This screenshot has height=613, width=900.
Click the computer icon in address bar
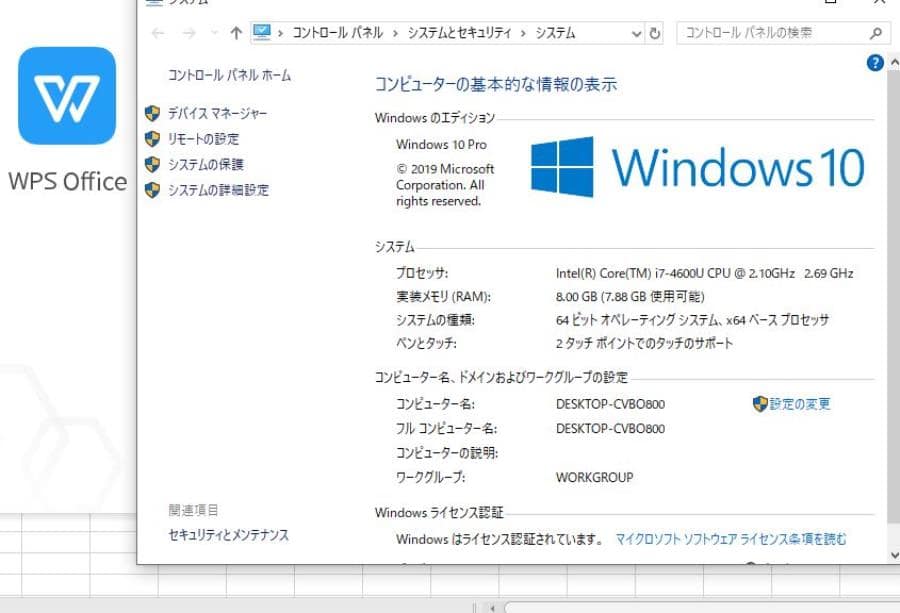pos(262,32)
